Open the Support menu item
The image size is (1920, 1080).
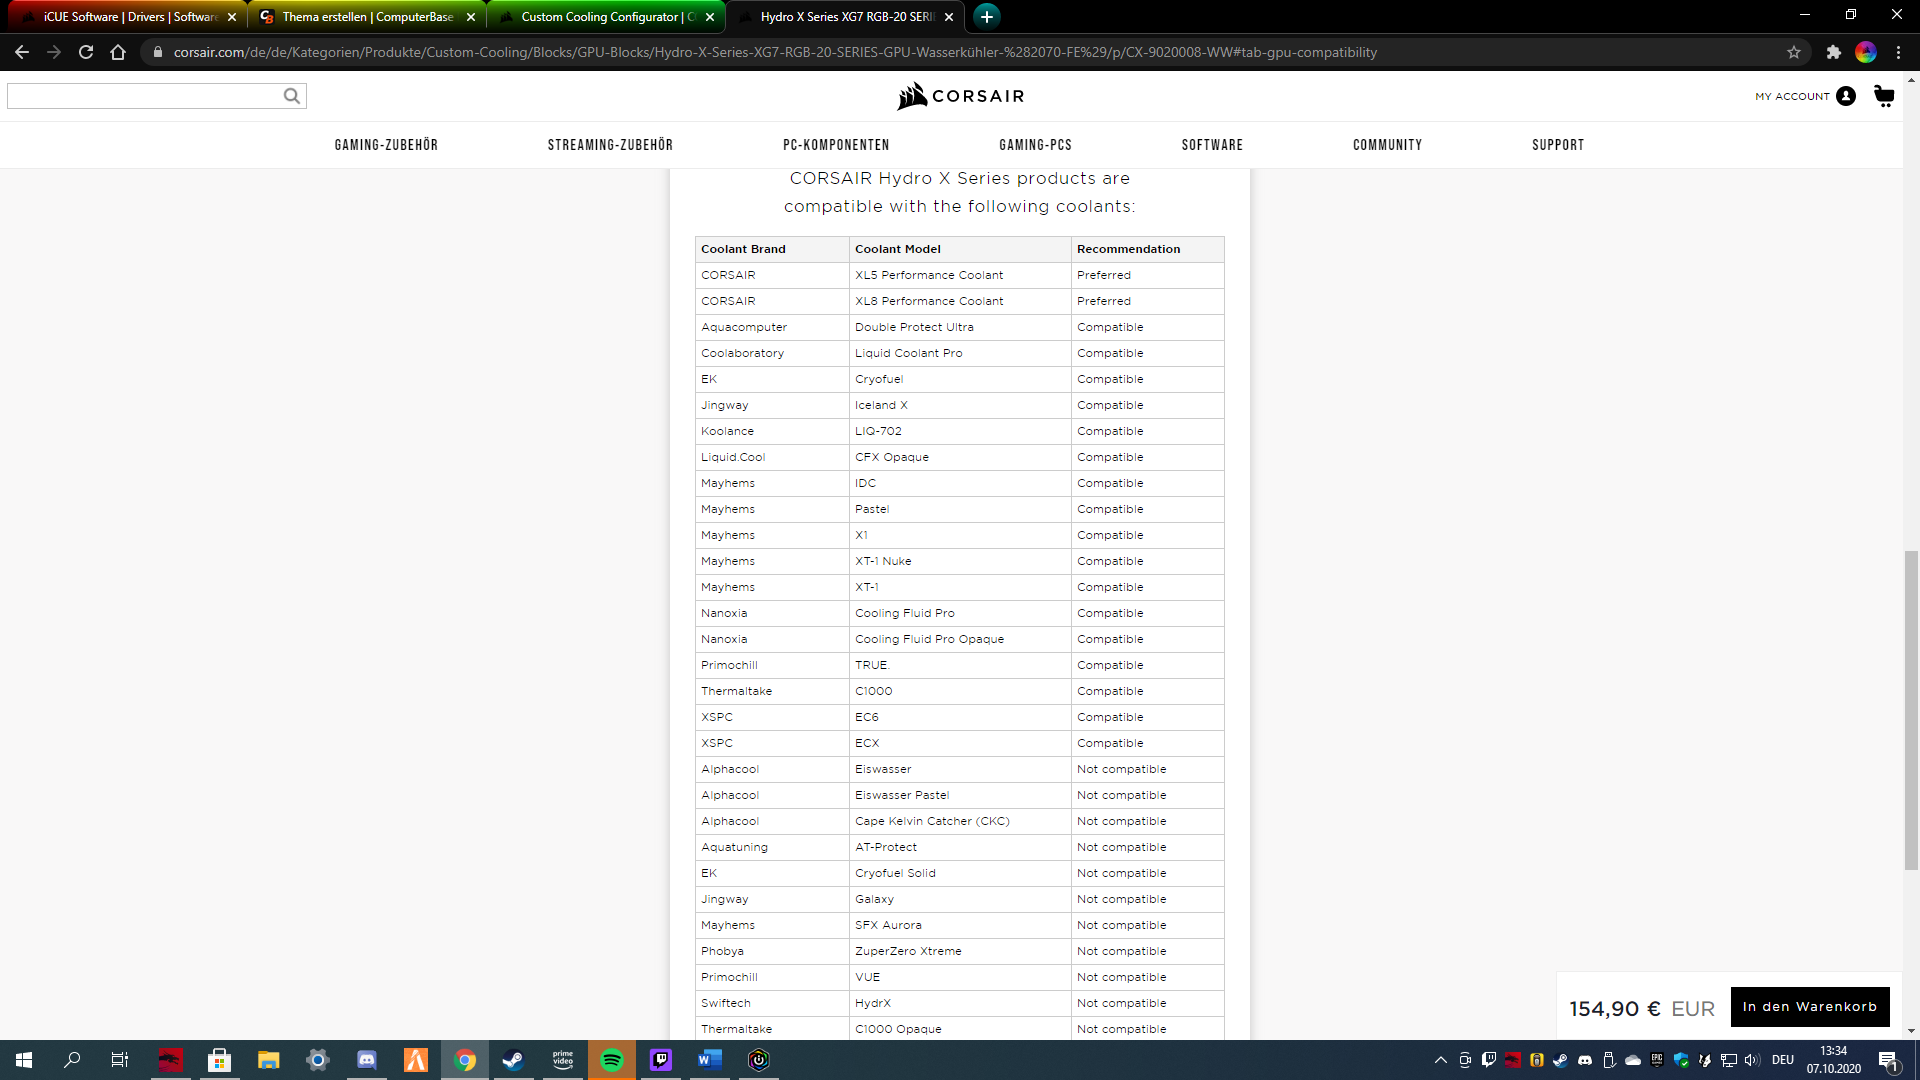pos(1558,145)
